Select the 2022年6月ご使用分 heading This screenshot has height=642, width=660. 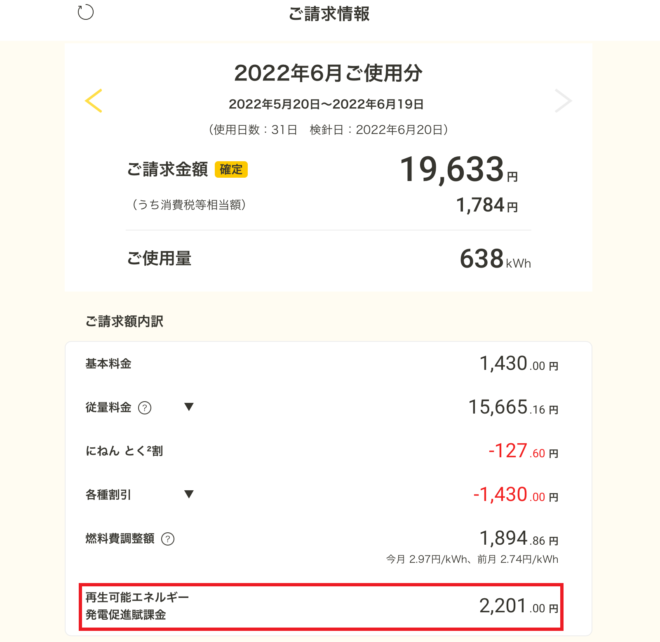[x=328, y=73]
